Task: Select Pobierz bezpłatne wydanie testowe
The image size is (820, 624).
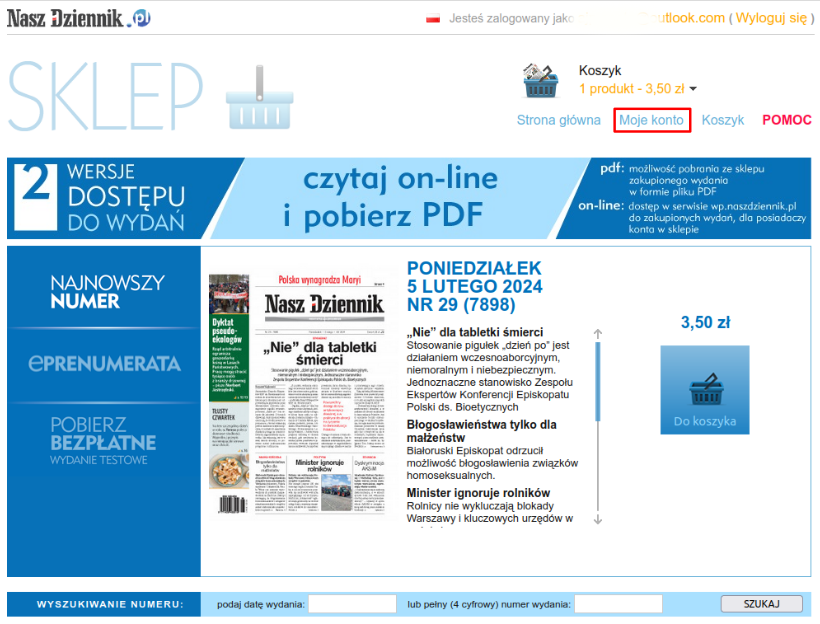Action: point(103,440)
